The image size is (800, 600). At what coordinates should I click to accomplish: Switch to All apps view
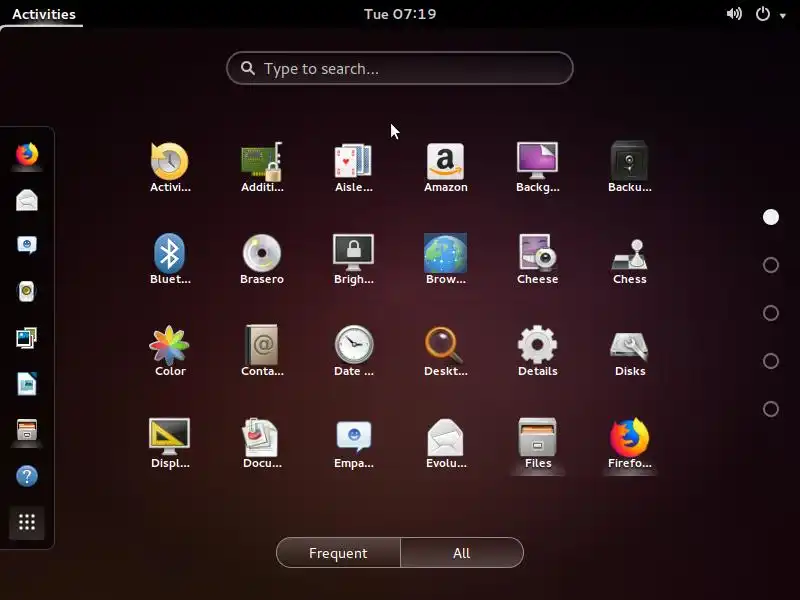(462, 553)
